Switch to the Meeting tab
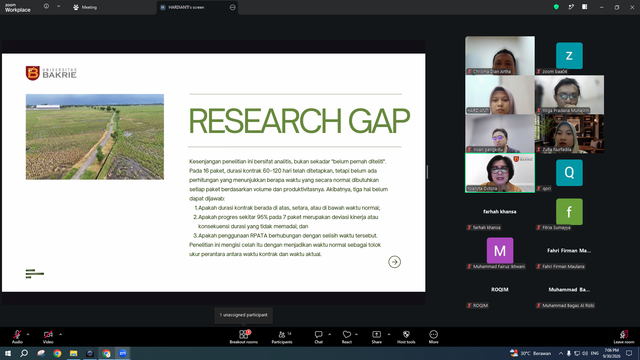 click(x=85, y=7)
